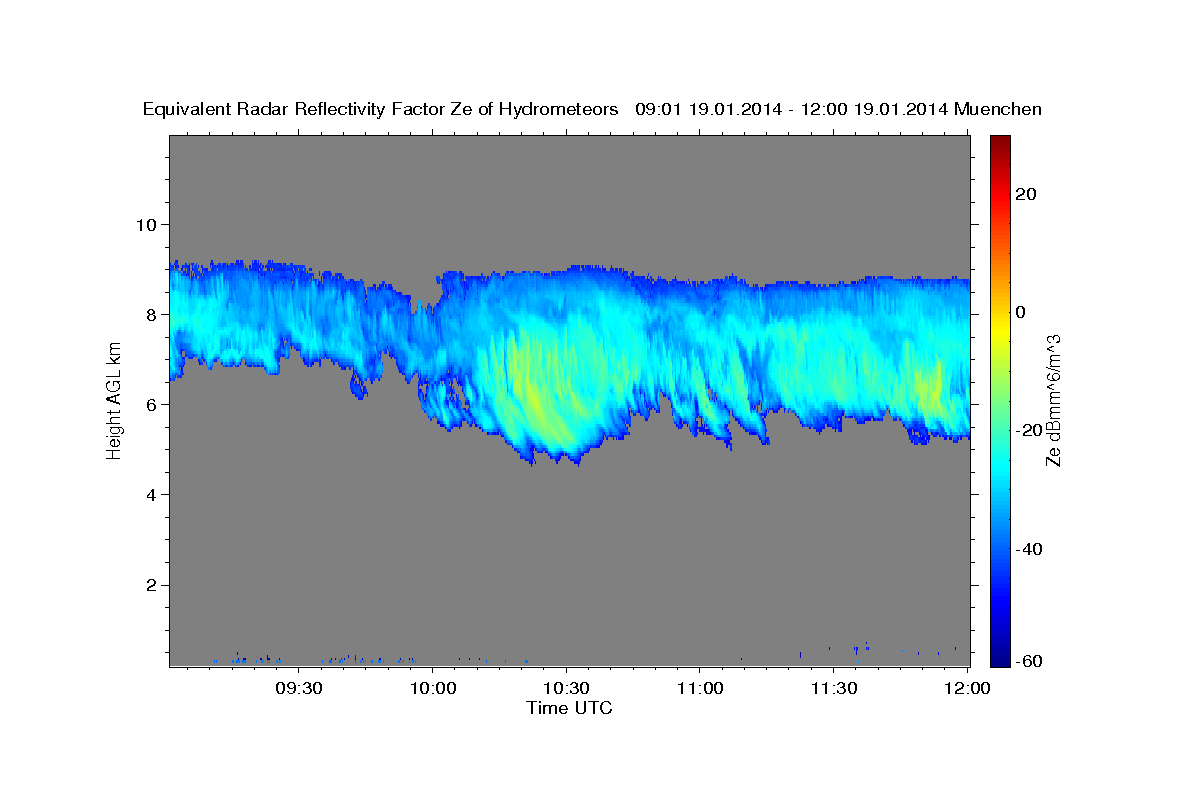This screenshot has width=1200, height=800.
Task: Click the colorbar label 0
Action: [1021, 312]
